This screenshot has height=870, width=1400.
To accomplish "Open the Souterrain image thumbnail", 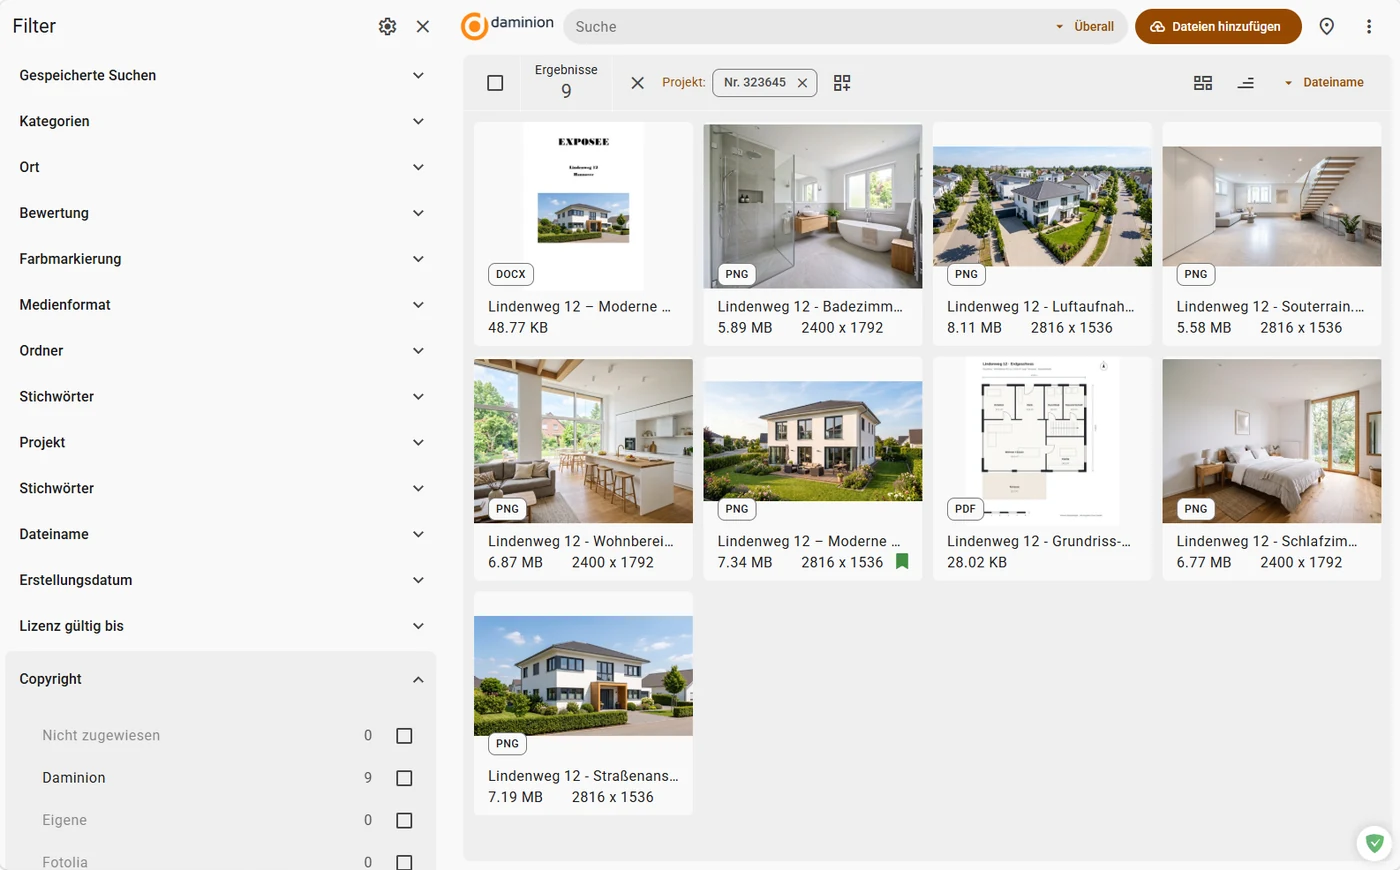I will pos(1272,206).
